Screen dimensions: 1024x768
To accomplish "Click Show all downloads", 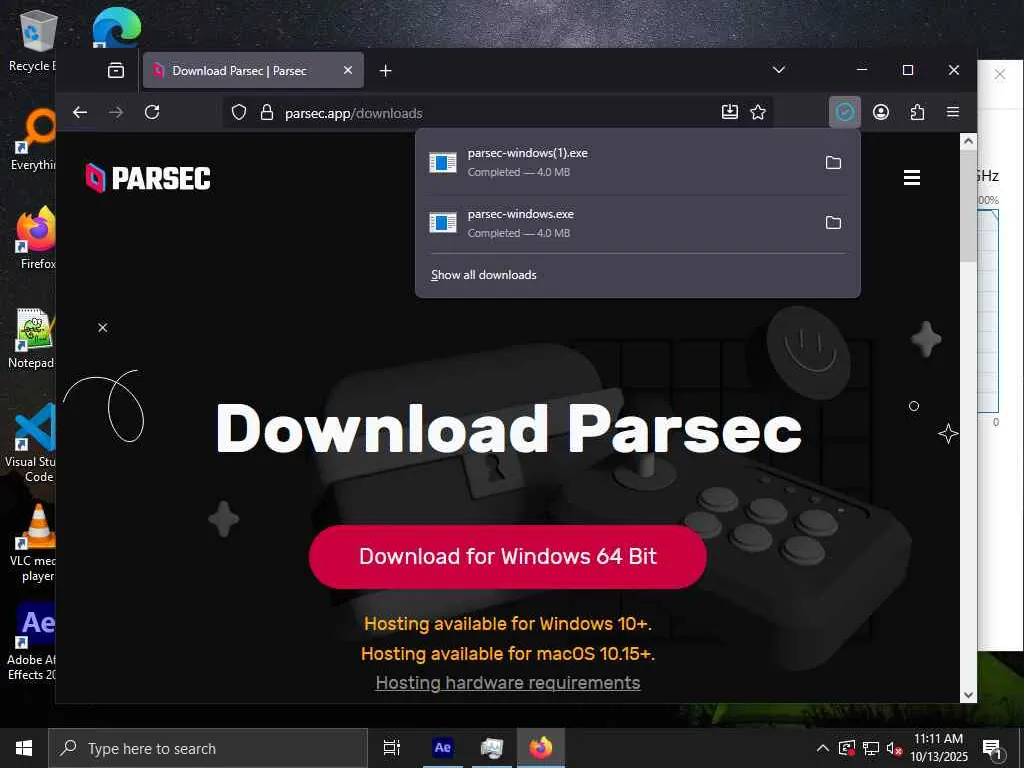I will 484,275.
